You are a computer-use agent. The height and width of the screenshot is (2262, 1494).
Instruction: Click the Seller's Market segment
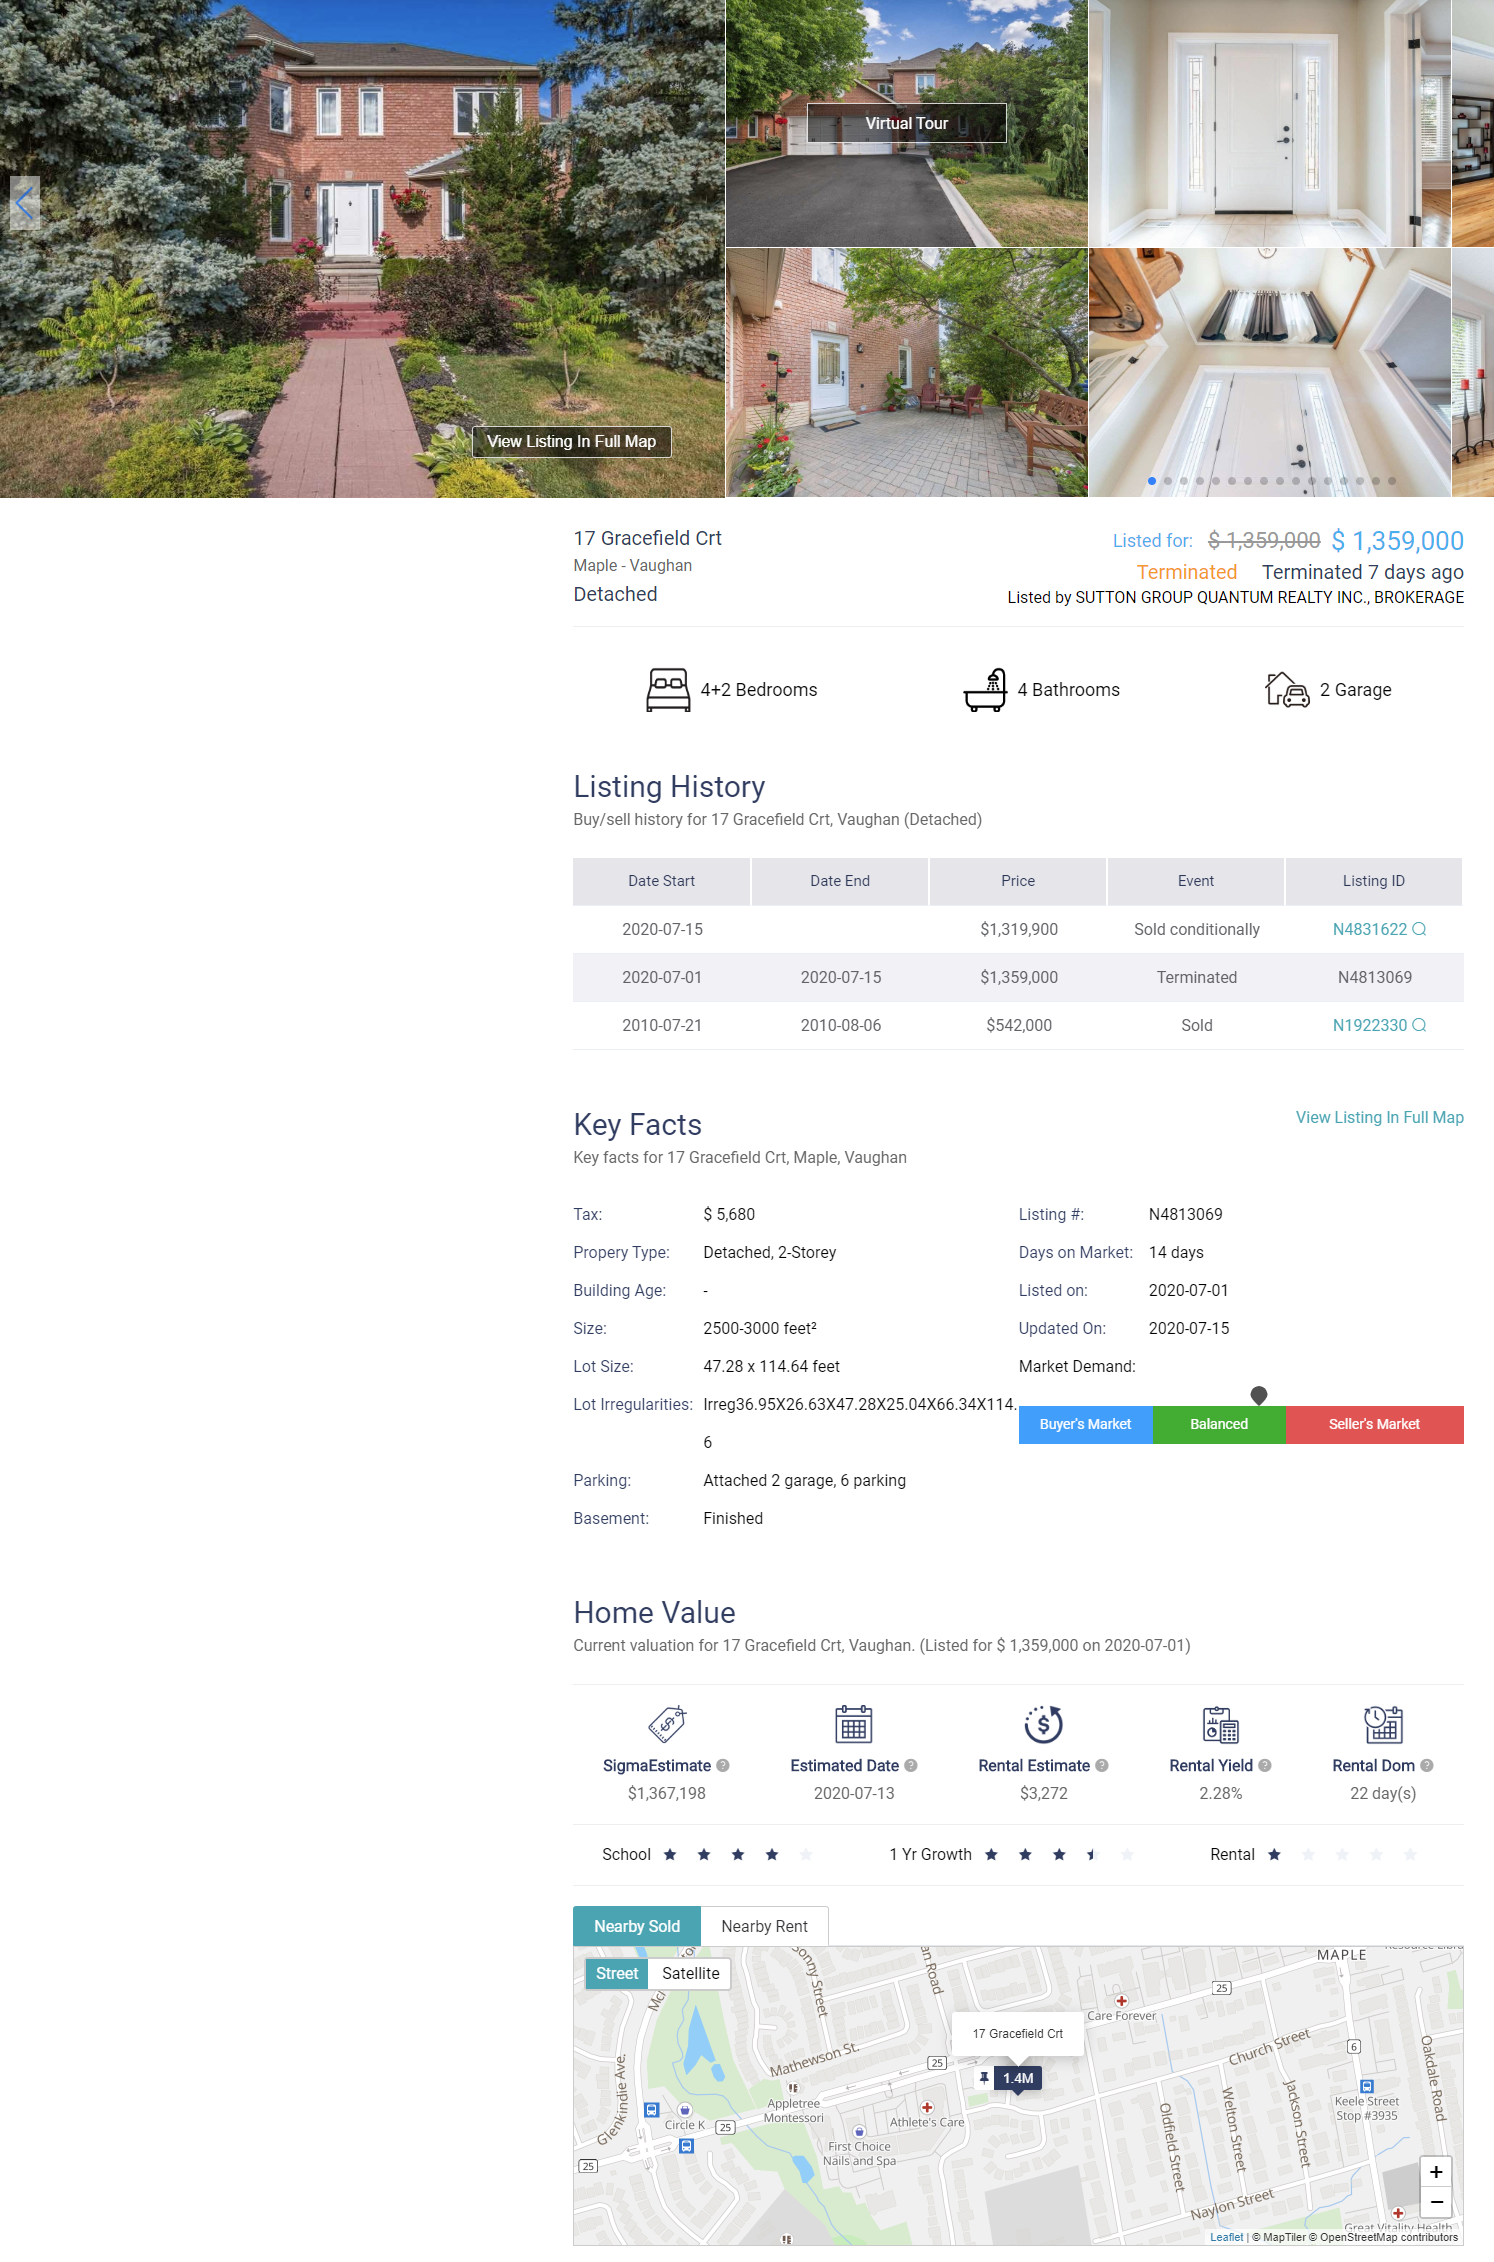coord(1374,1424)
